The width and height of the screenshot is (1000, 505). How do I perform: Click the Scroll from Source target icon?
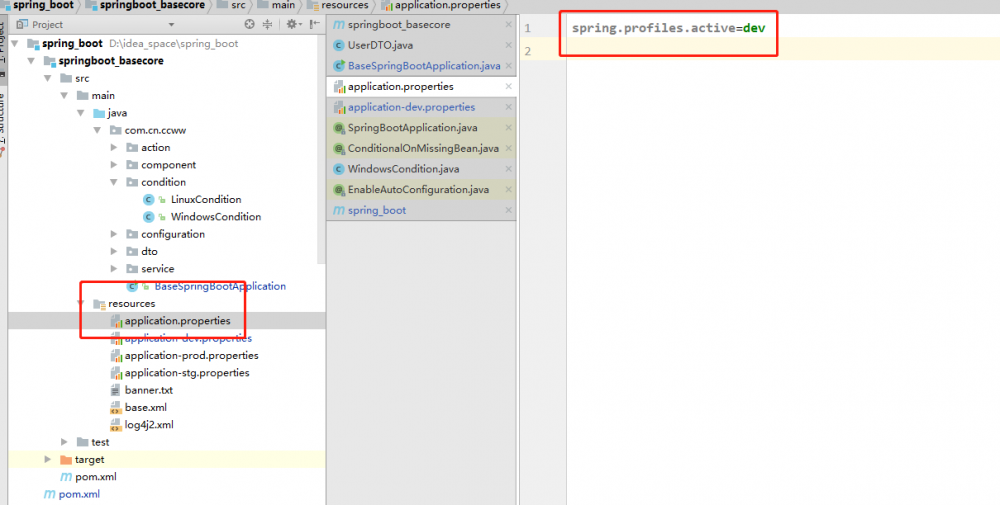pos(249,24)
